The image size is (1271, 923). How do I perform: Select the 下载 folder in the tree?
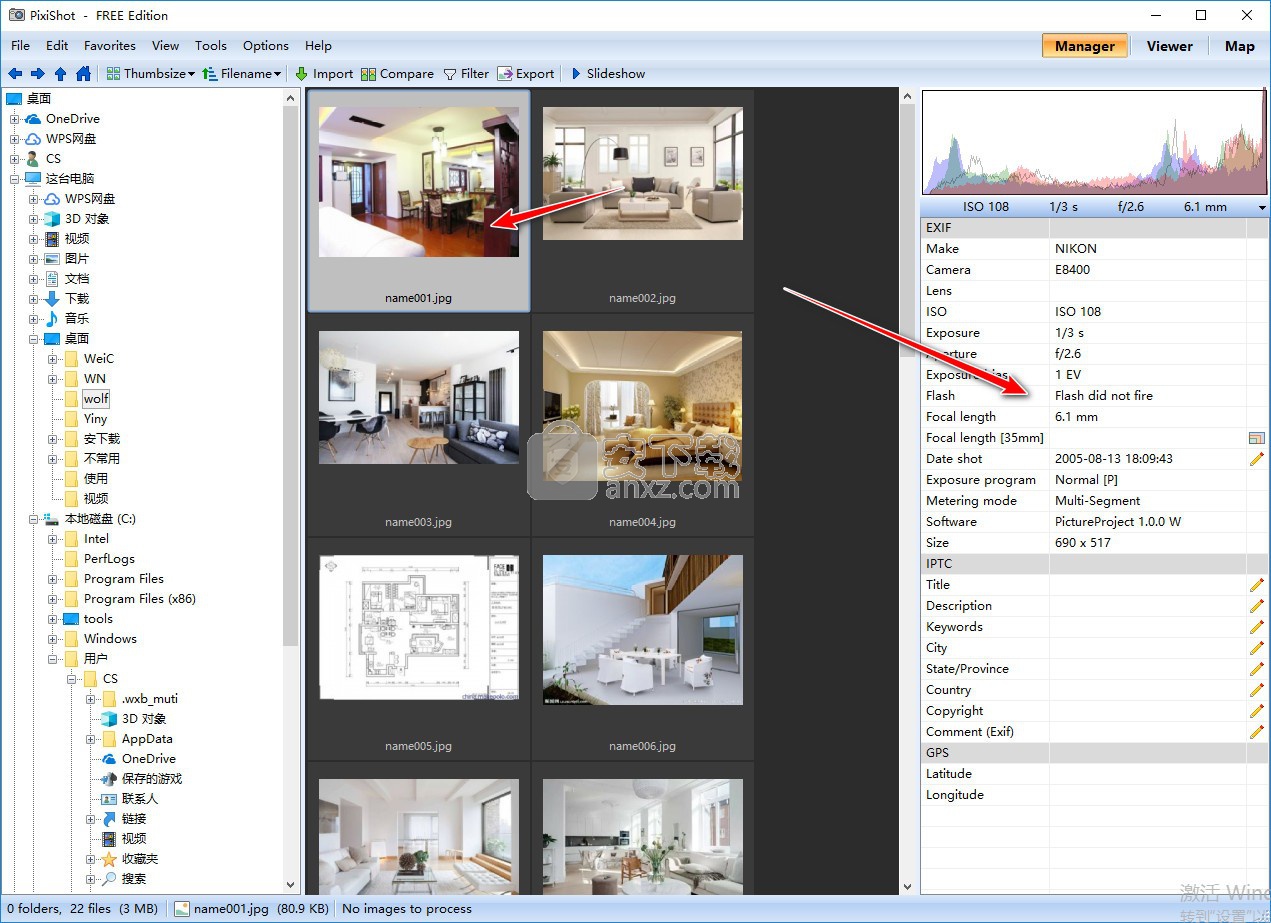tap(77, 299)
